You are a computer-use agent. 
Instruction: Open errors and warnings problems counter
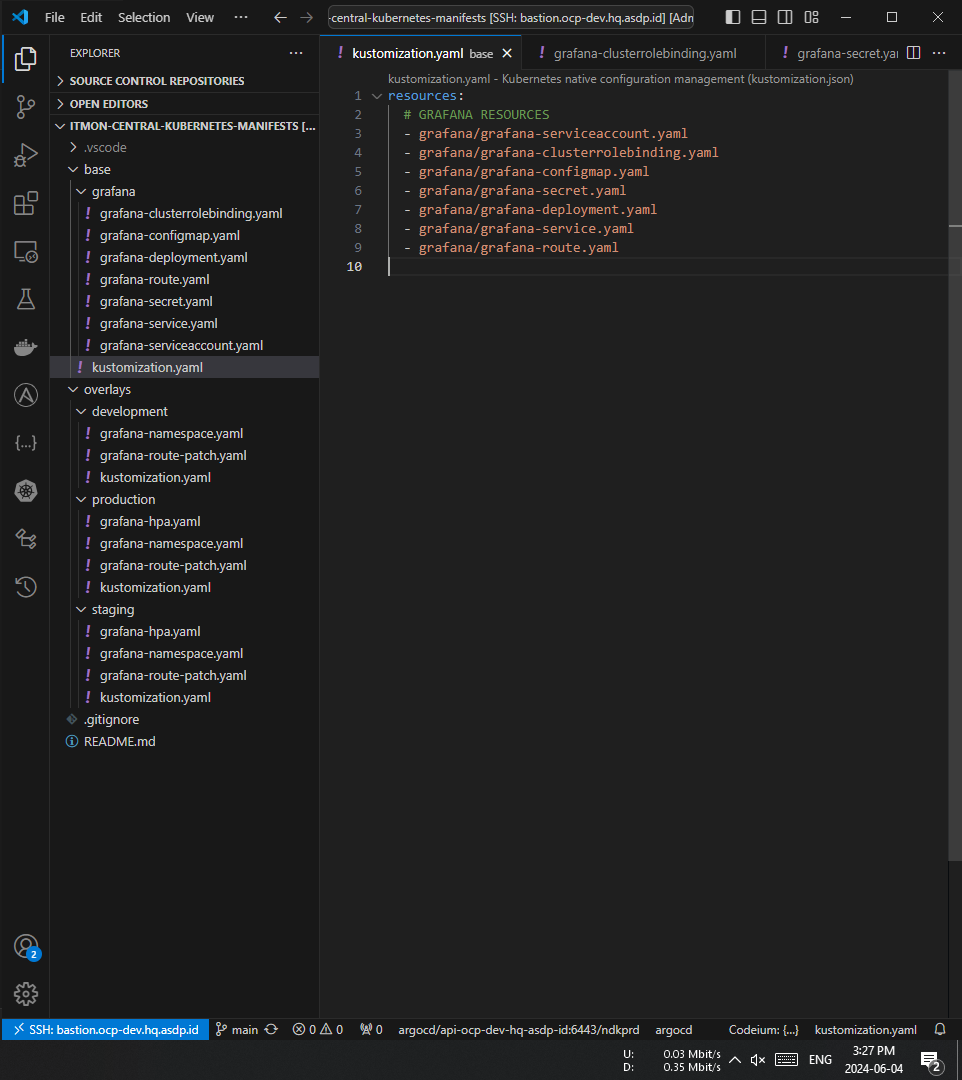click(317, 1030)
